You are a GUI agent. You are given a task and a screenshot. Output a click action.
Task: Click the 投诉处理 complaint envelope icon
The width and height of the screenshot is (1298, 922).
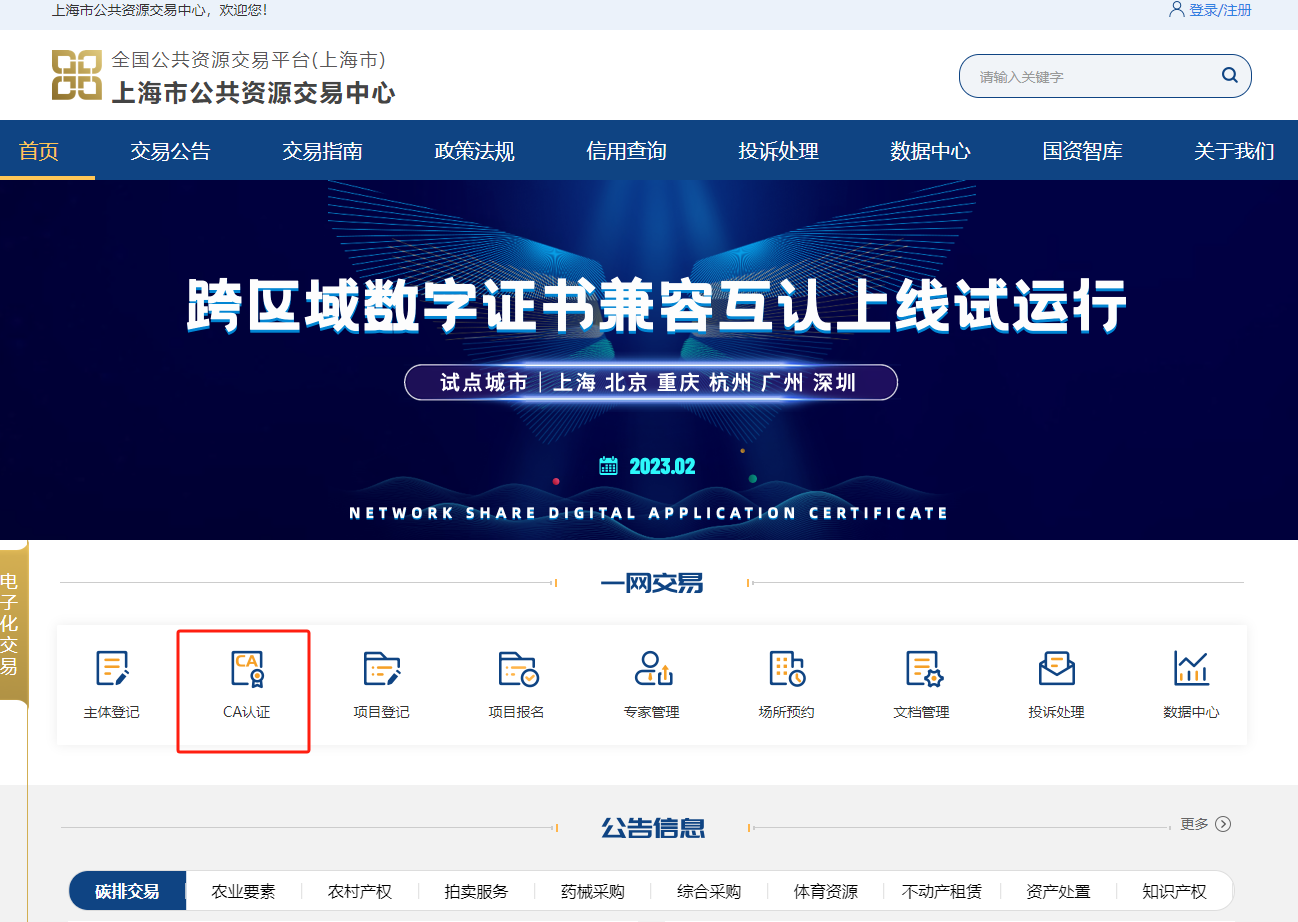[1056, 685]
